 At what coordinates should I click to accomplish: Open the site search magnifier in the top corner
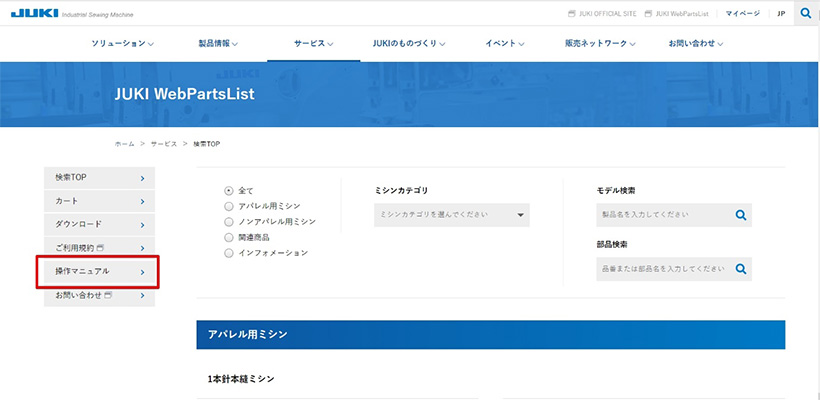[x=806, y=13]
